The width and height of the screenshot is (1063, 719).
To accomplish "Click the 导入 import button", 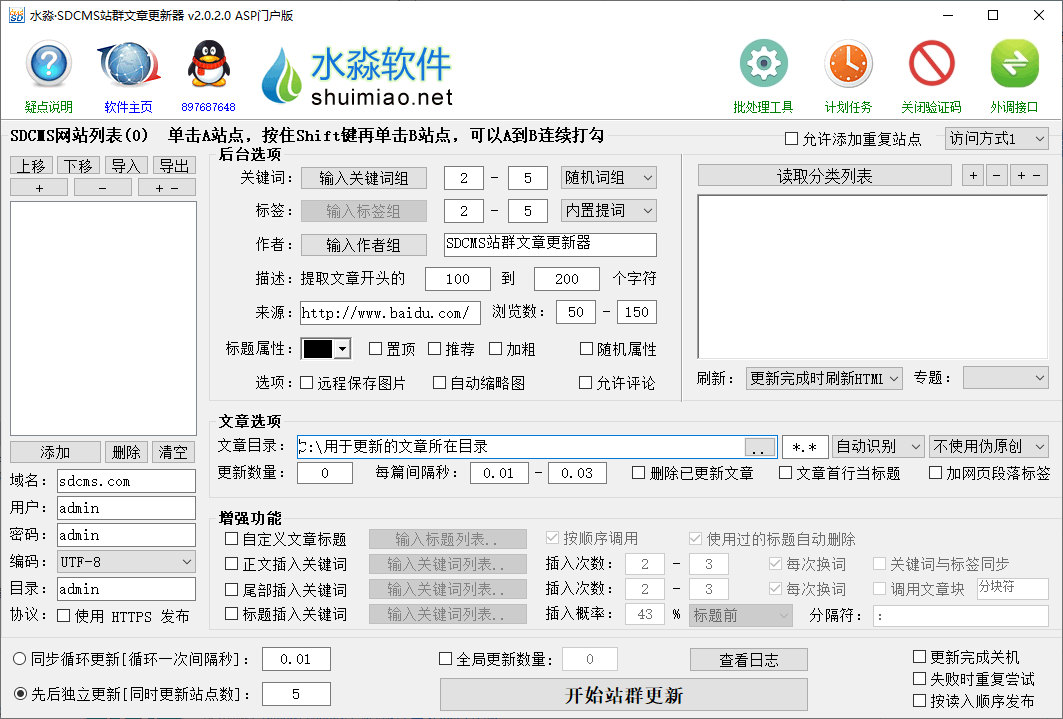I will (126, 165).
